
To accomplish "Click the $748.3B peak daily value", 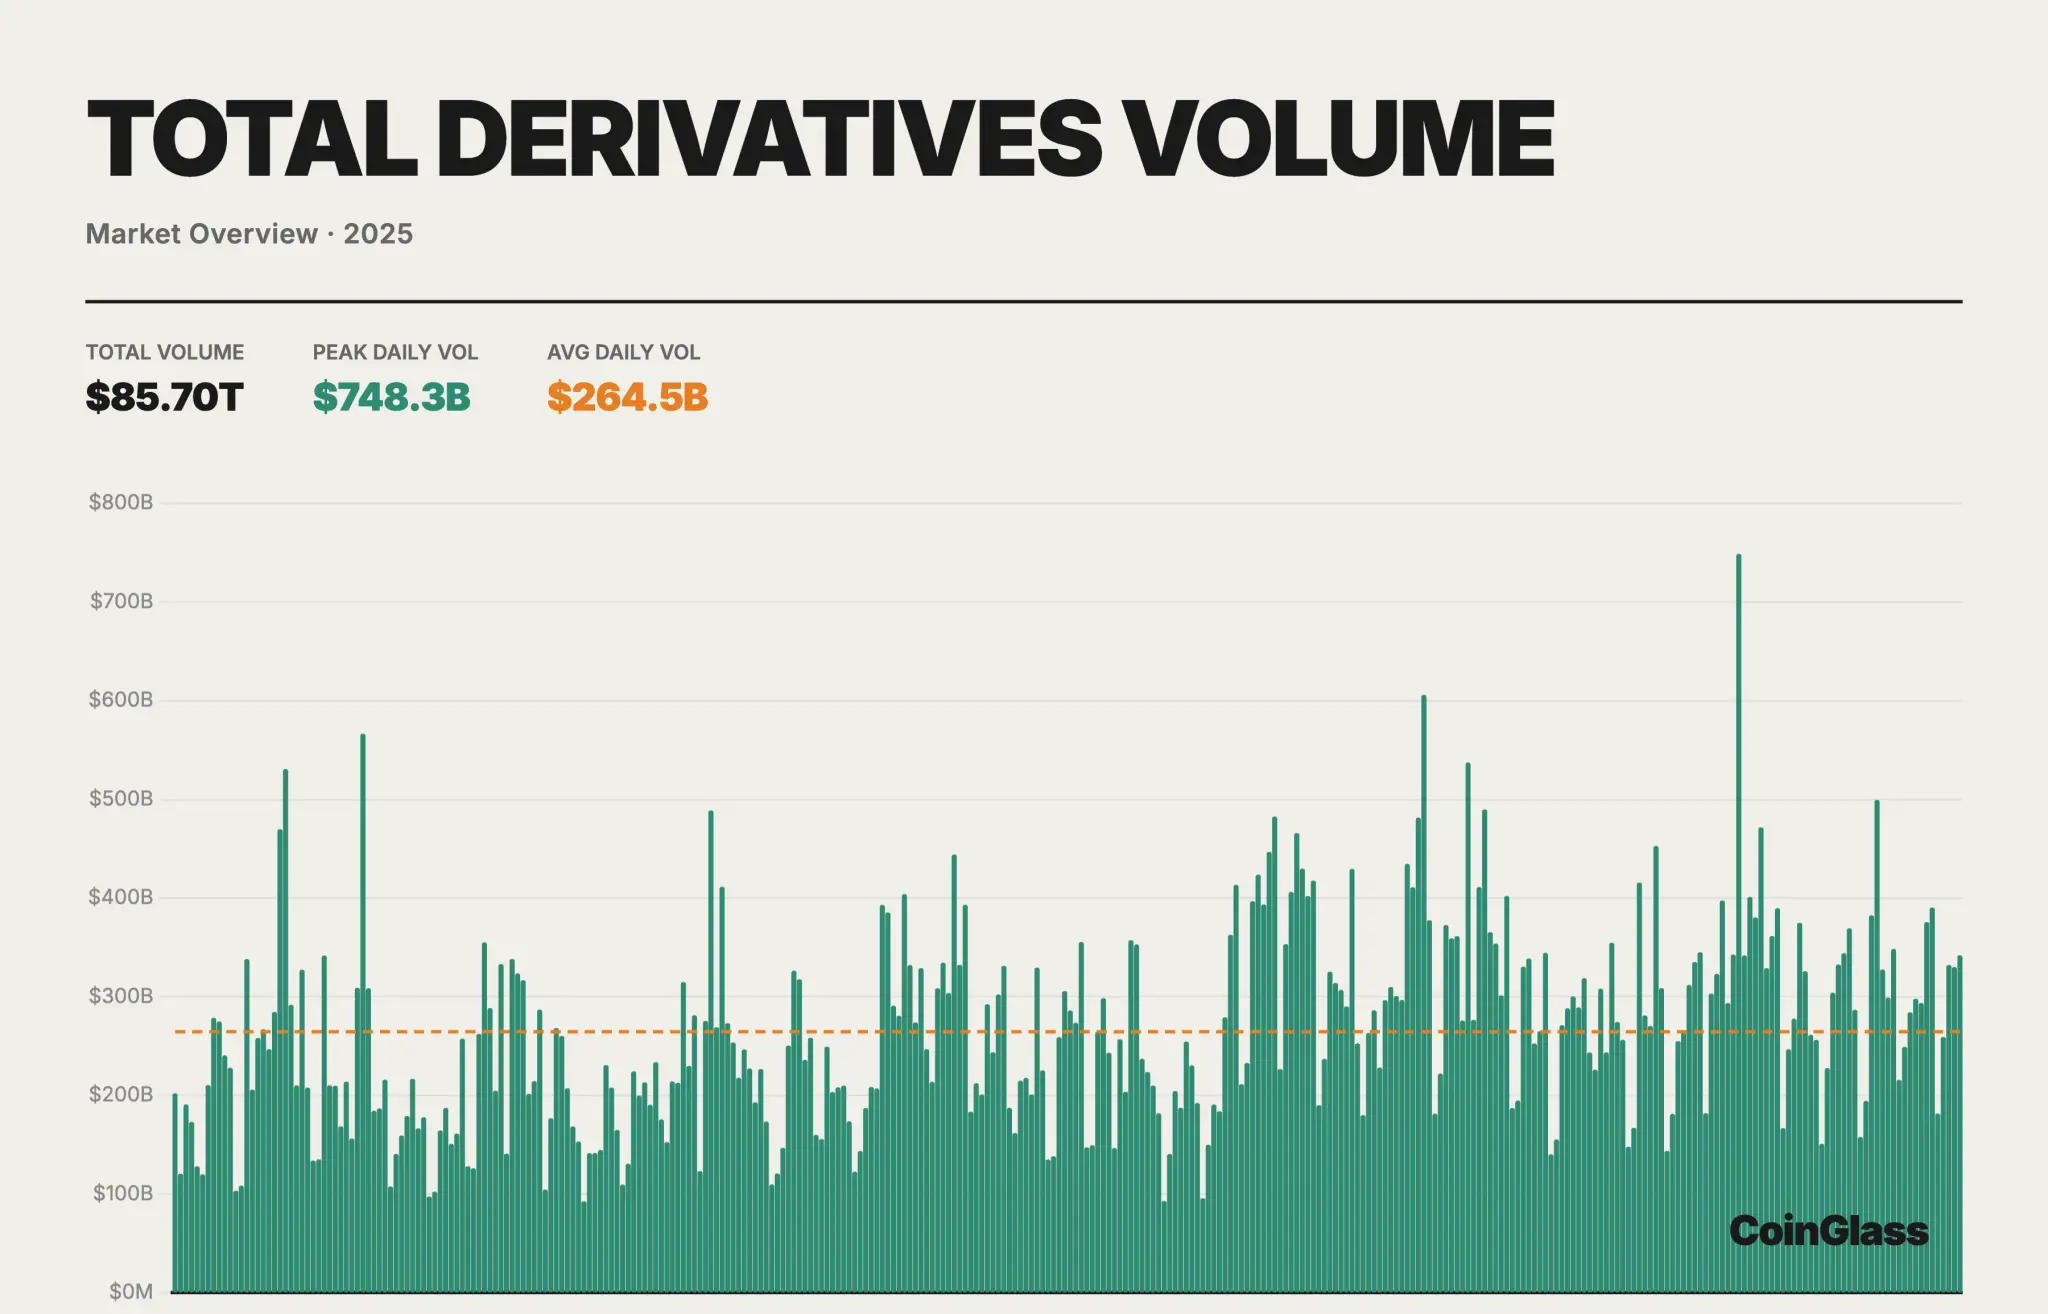I will tap(391, 397).
